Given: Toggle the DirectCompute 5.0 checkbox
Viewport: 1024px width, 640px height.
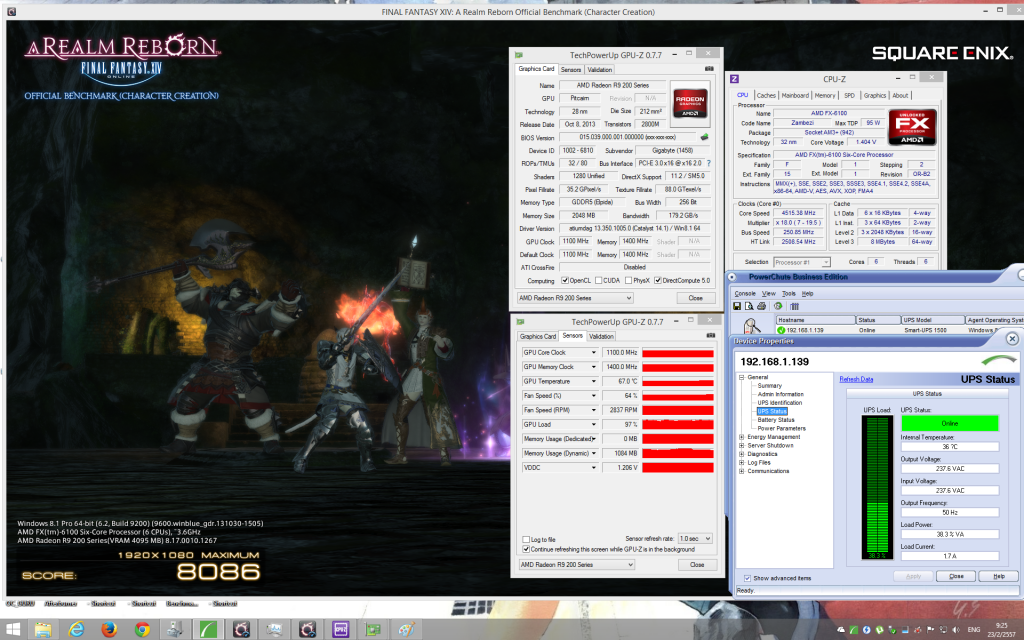Looking at the screenshot, I should [658, 281].
